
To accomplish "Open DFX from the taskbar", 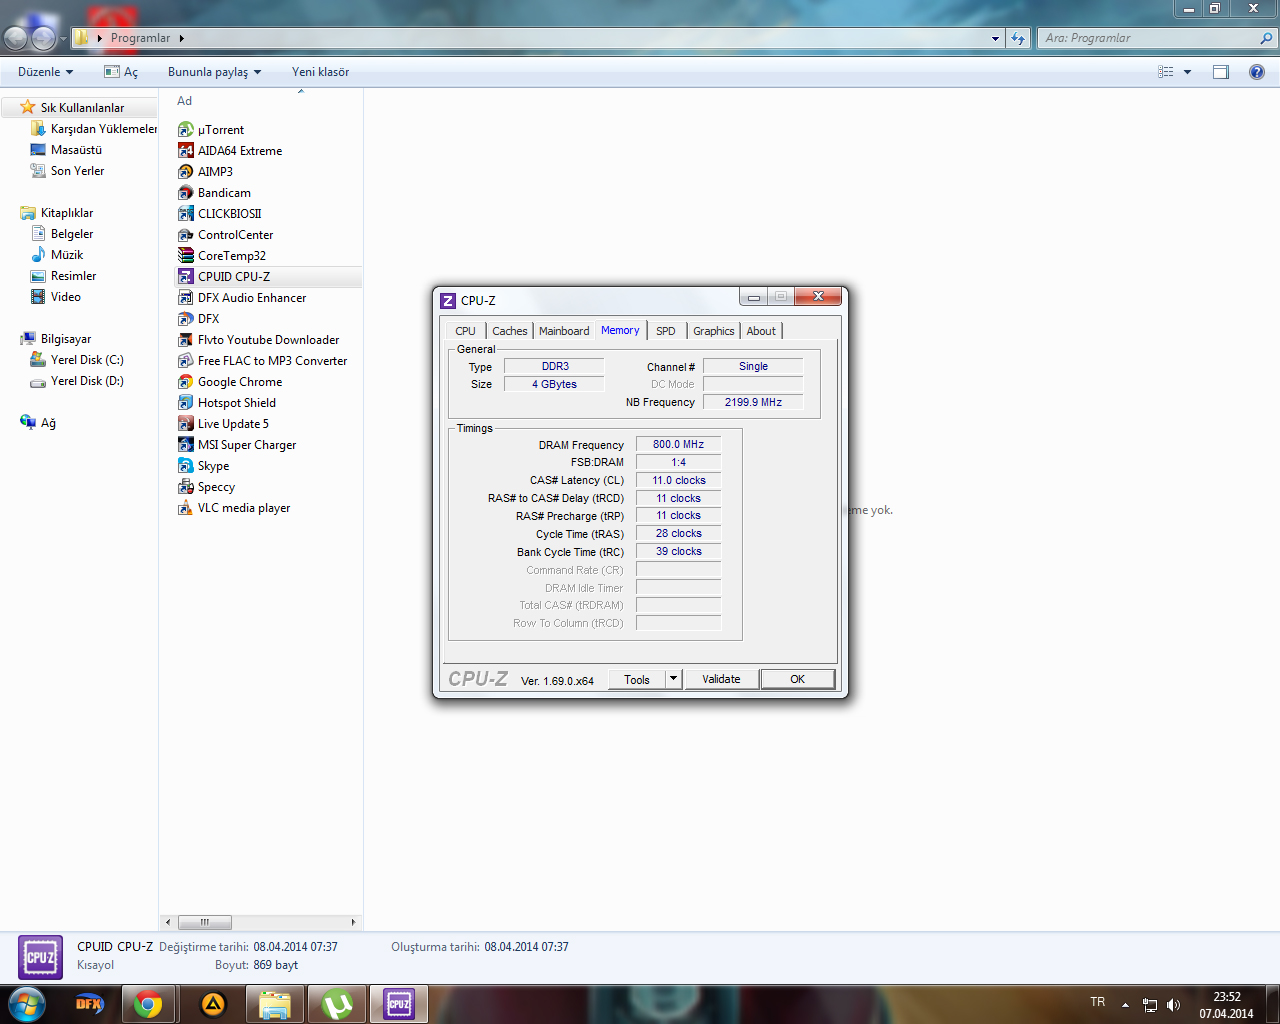I will [x=89, y=1004].
